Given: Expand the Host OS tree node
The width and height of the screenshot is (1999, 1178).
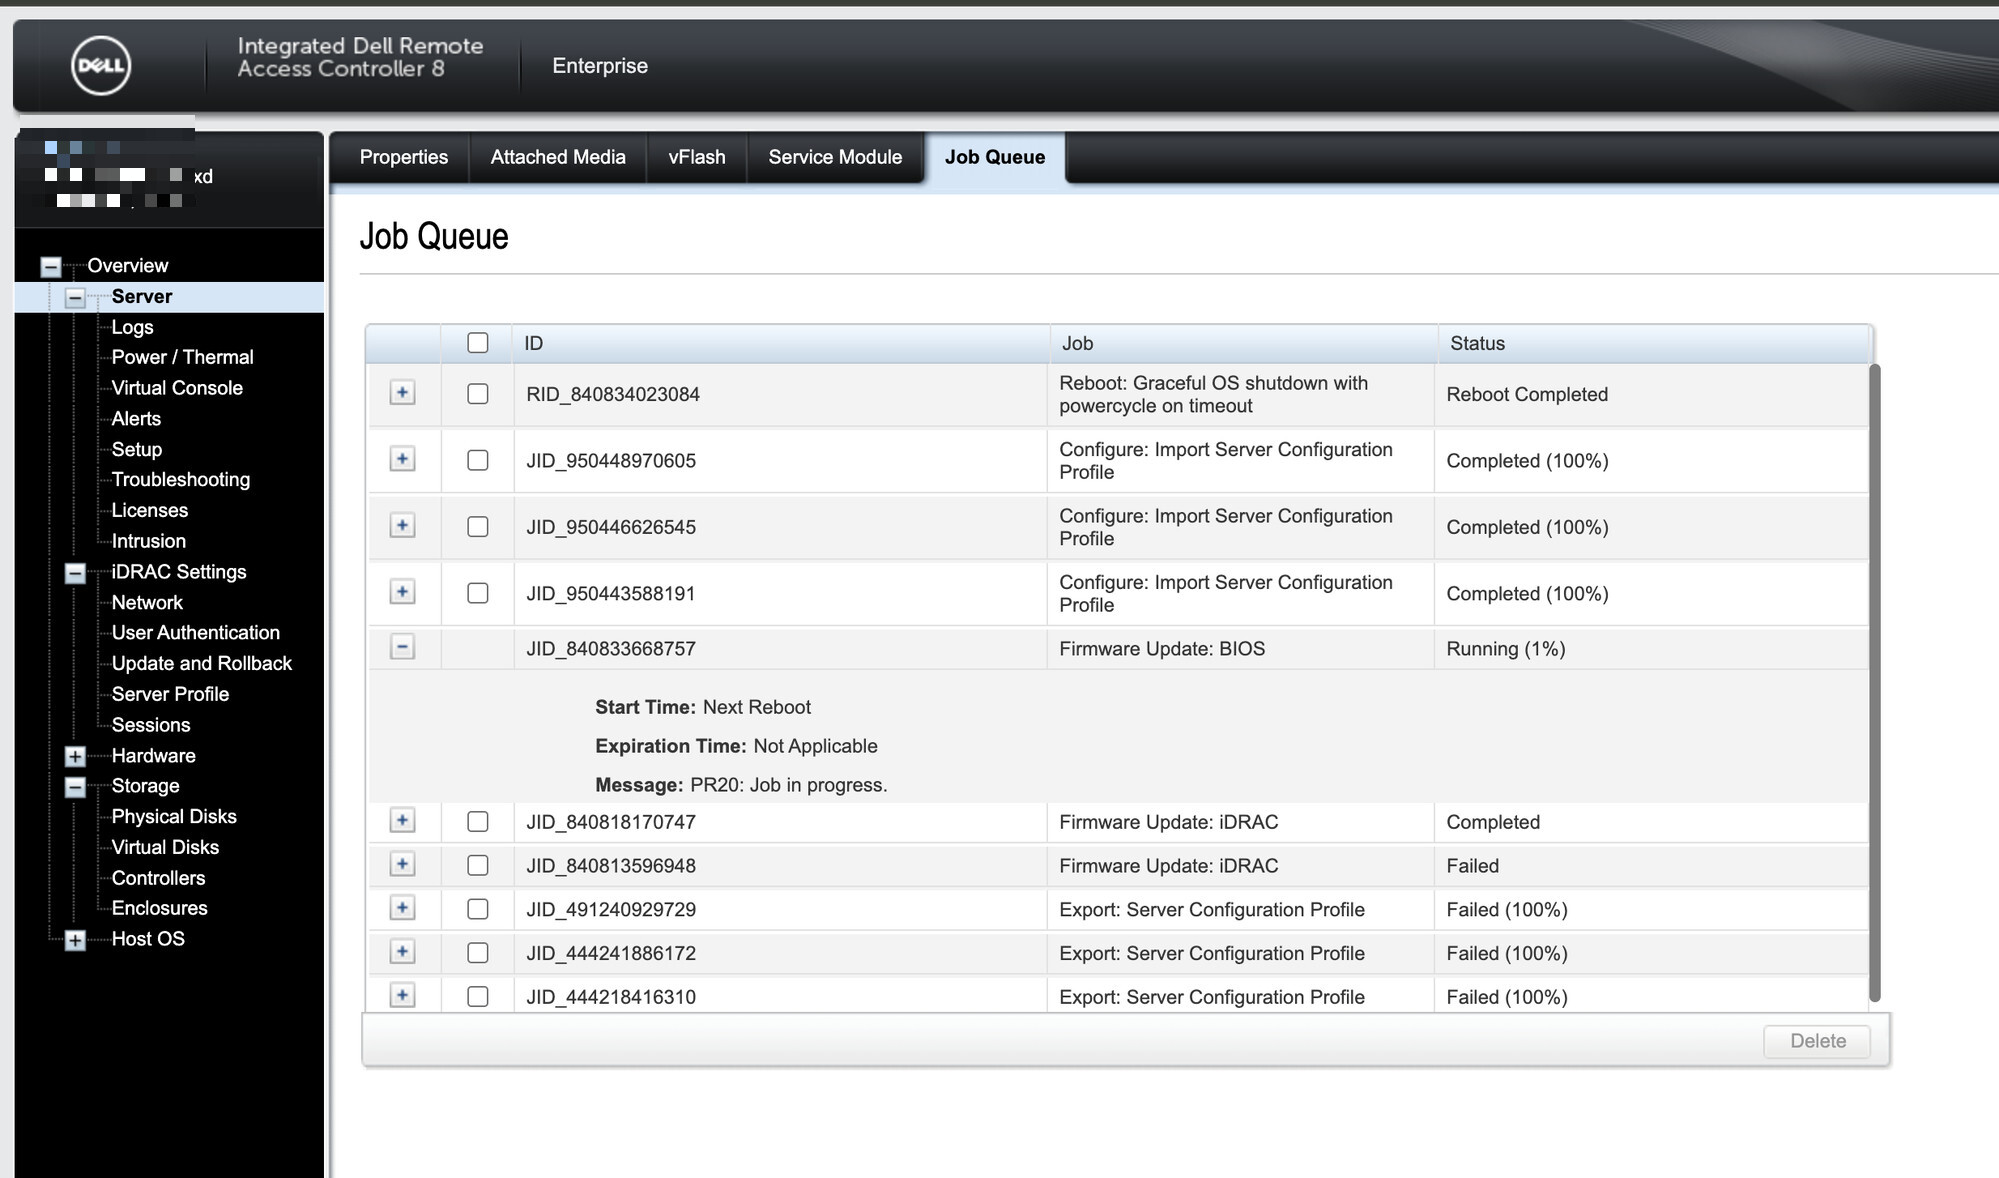Looking at the screenshot, I should 75,941.
